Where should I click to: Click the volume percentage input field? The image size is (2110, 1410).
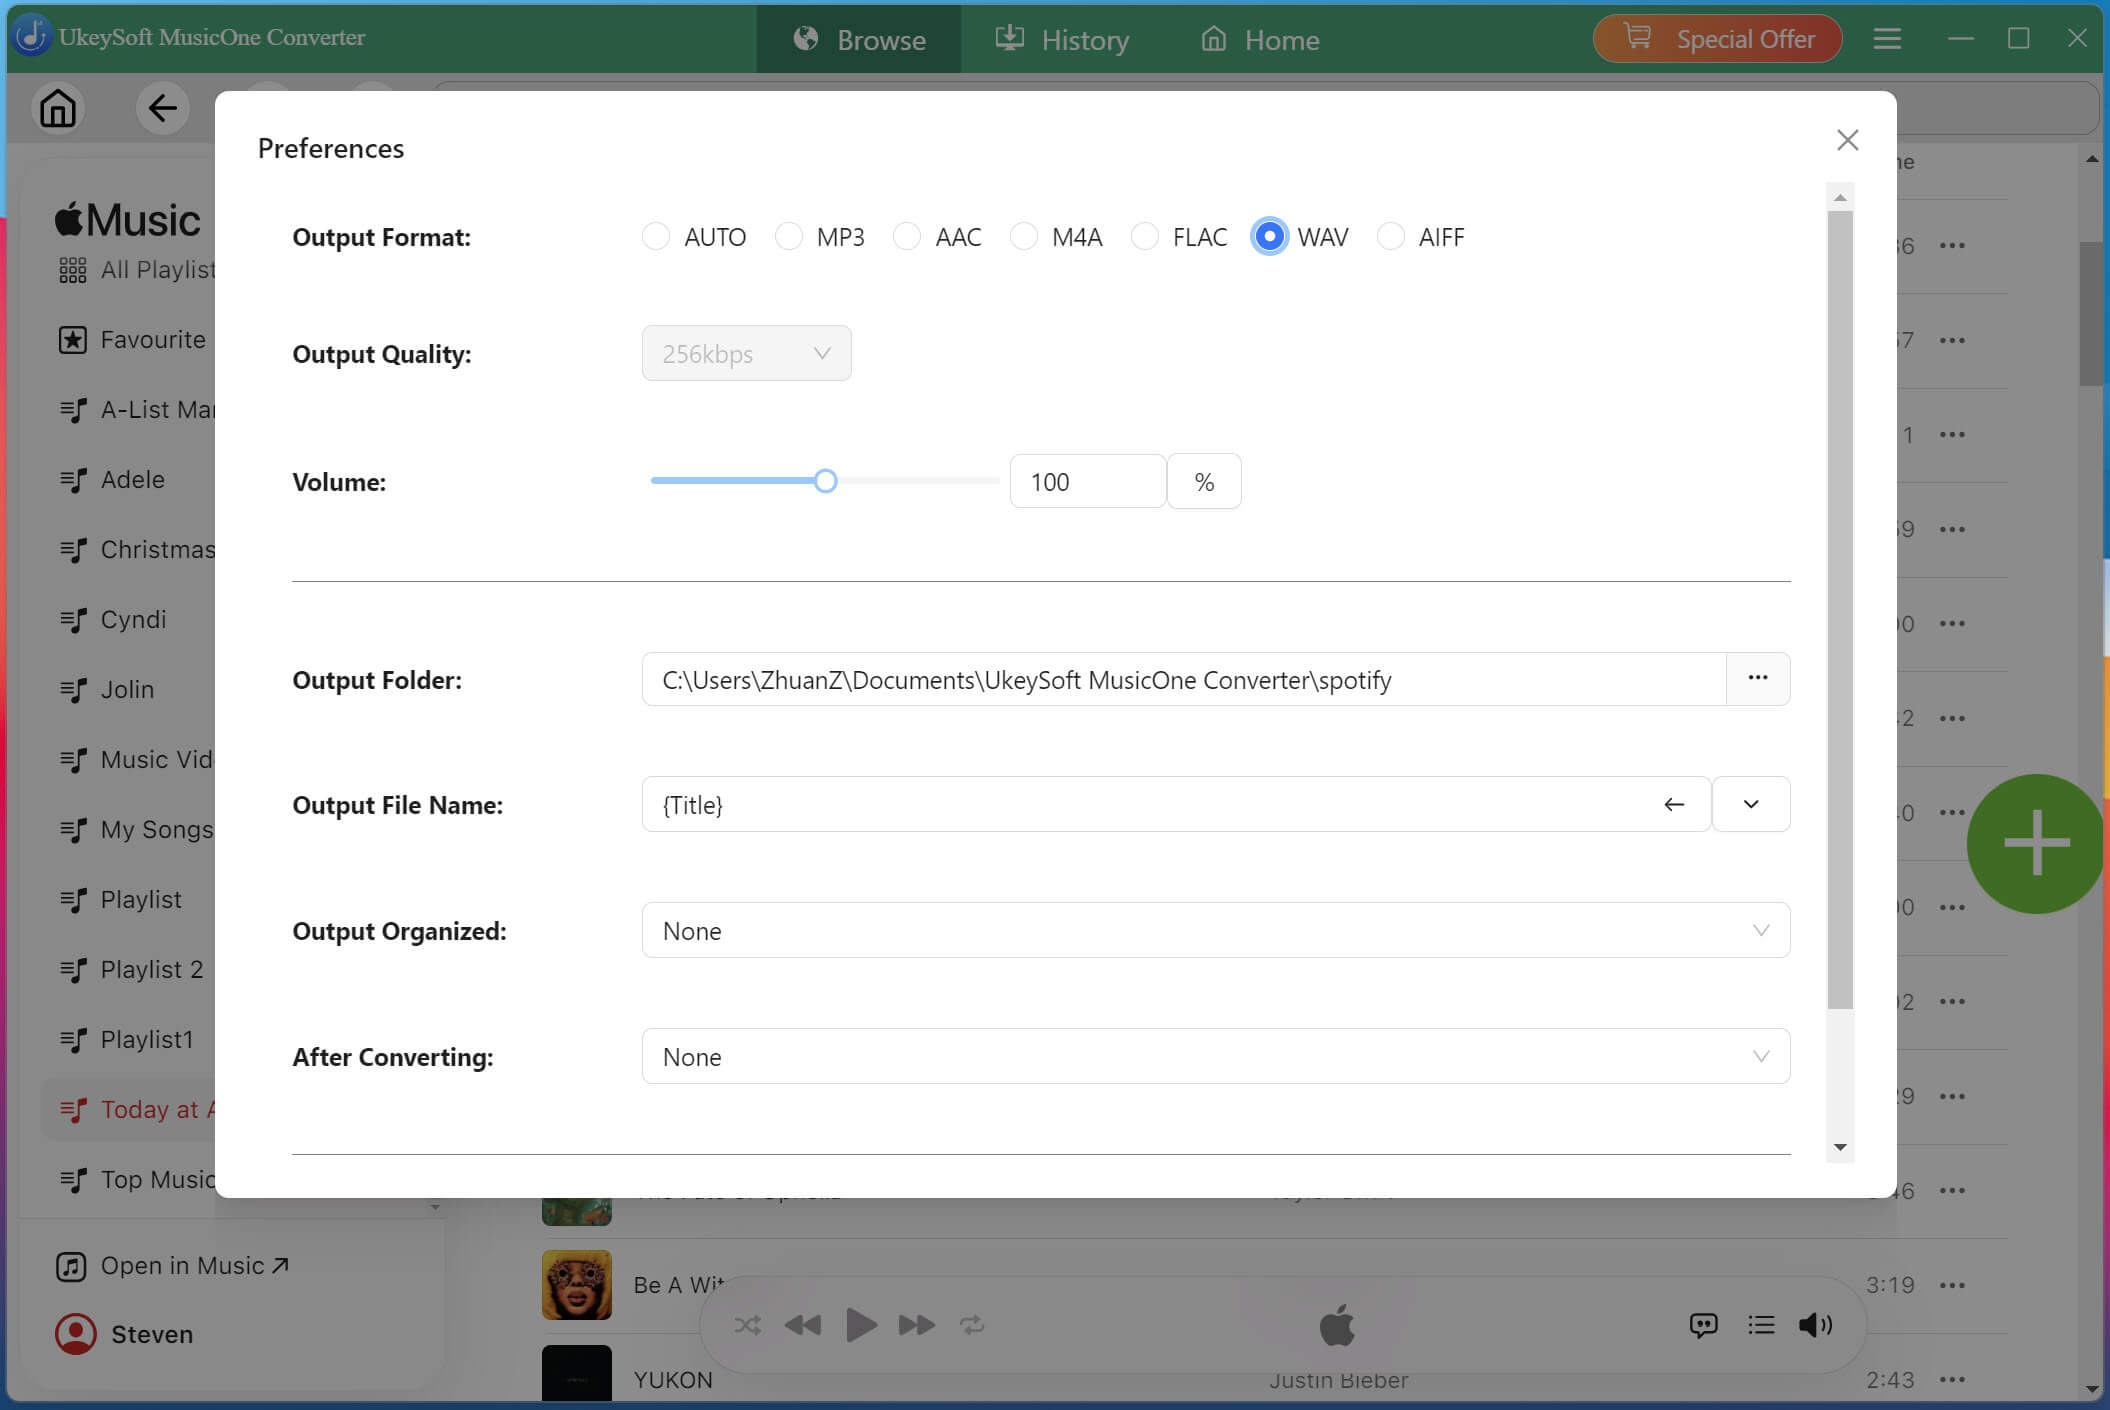[1088, 481]
